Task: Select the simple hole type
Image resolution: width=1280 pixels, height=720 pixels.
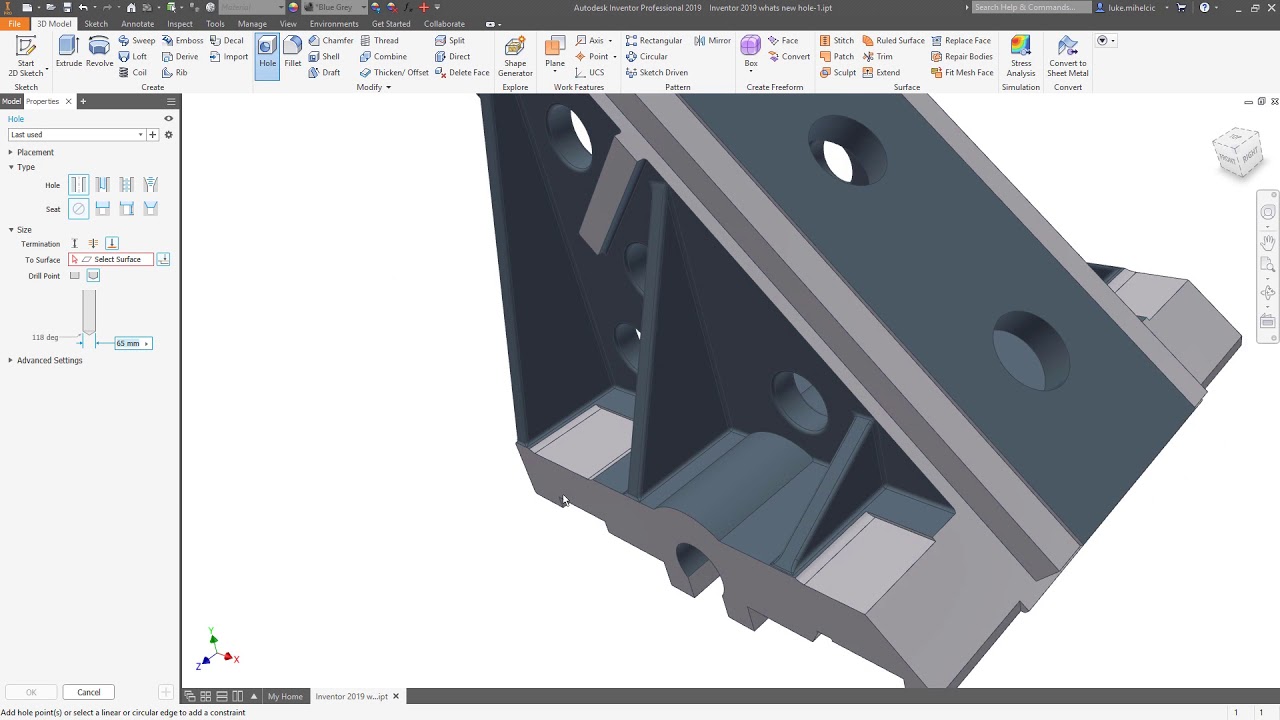Action: click(79, 184)
